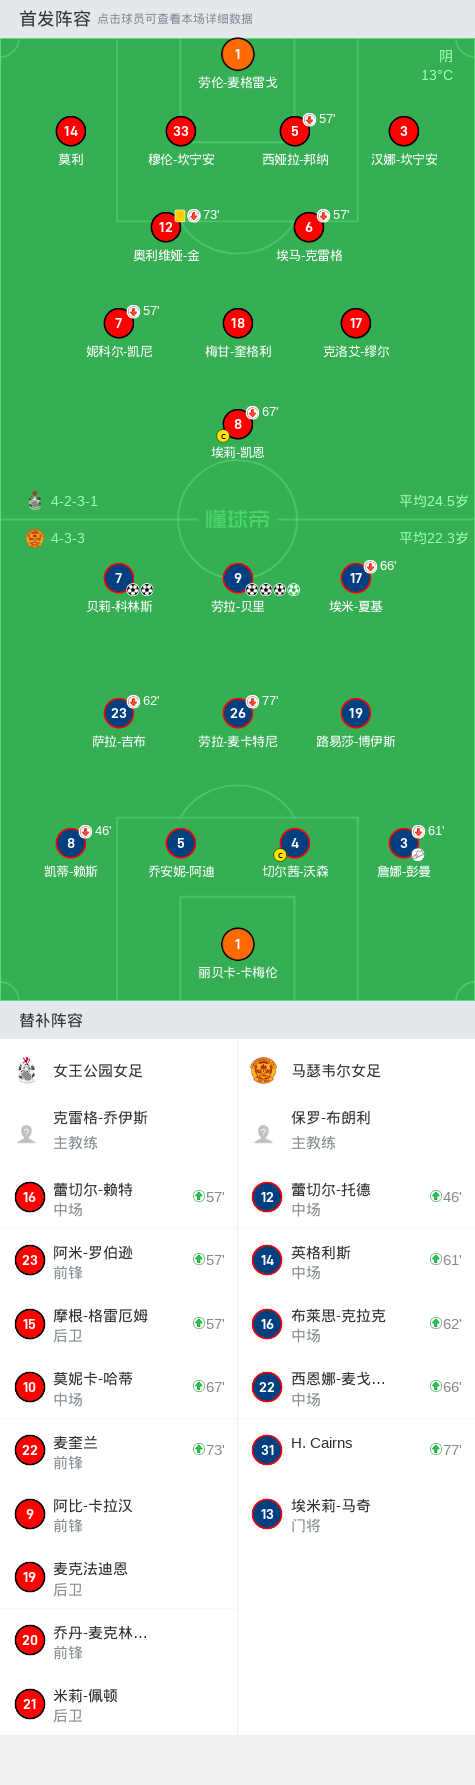The image size is (475, 1785).
Task: Click the 马瑟韦尔女足 team crest
Action: 263,1070
